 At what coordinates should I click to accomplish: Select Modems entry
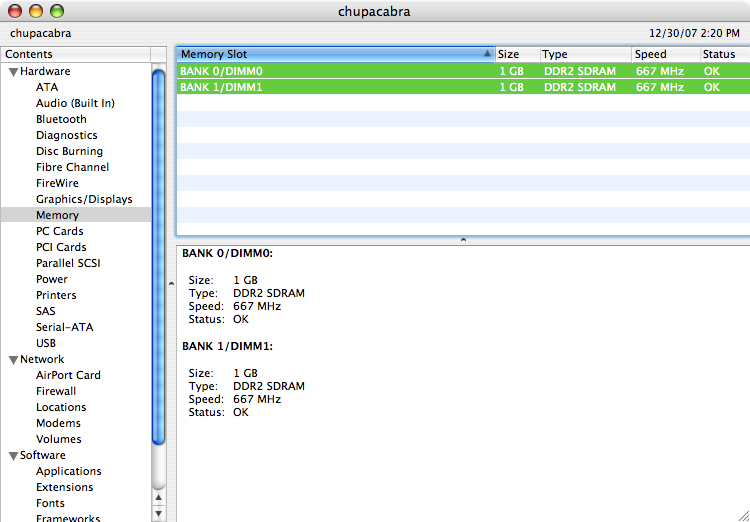(58, 423)
